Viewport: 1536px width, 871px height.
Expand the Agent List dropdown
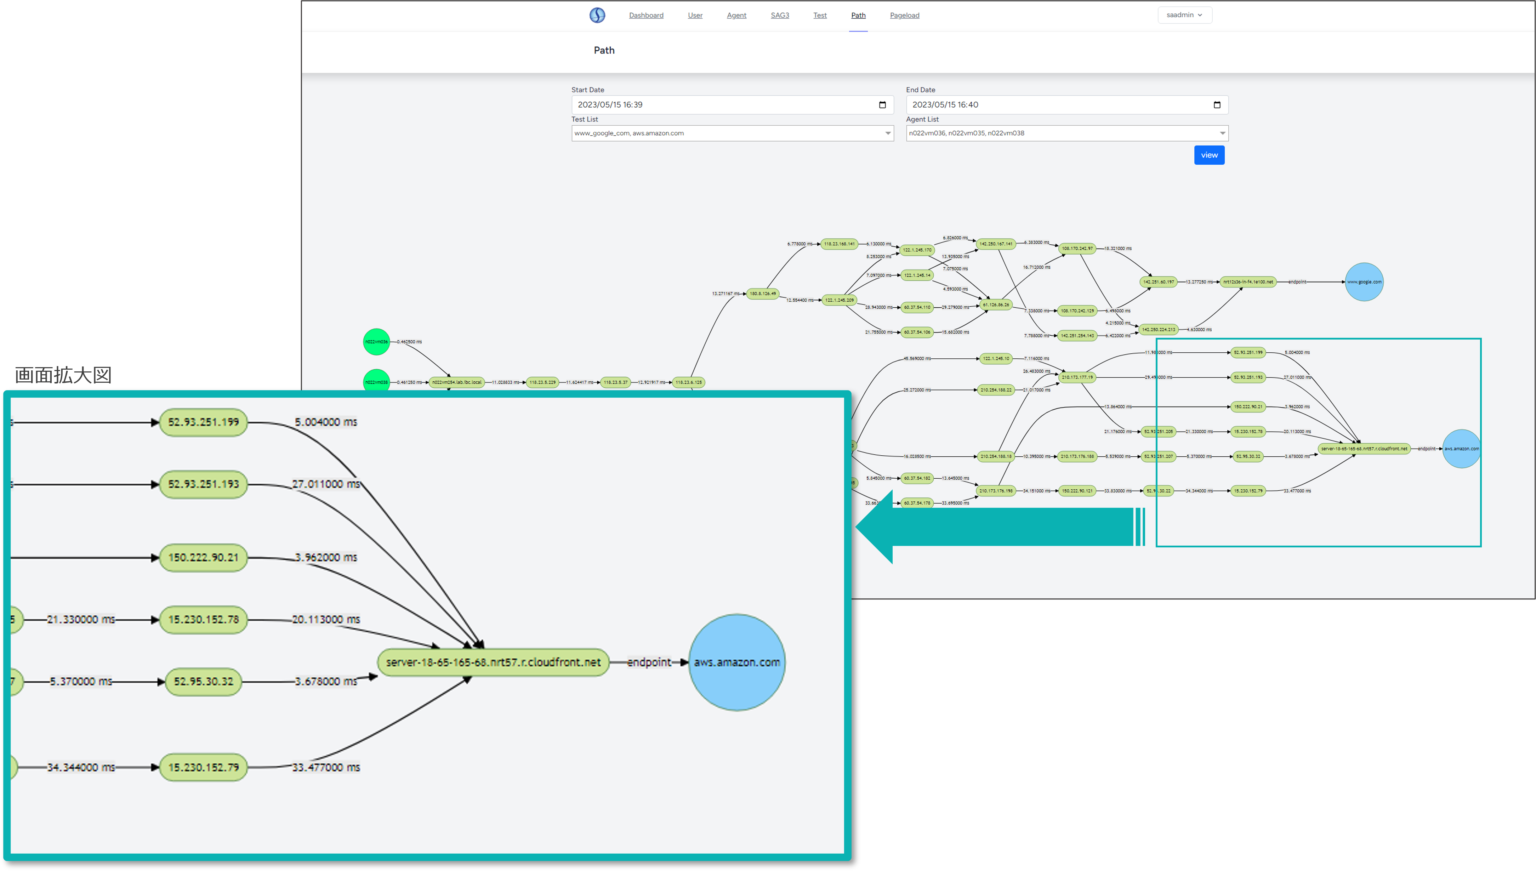tap(1066, 133)
